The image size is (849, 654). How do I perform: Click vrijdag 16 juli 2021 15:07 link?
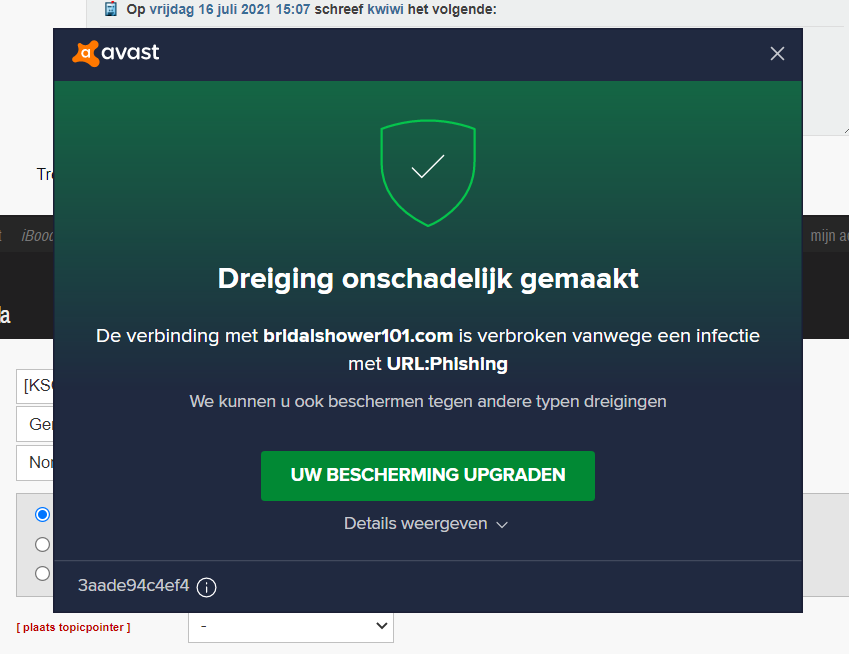230,9
